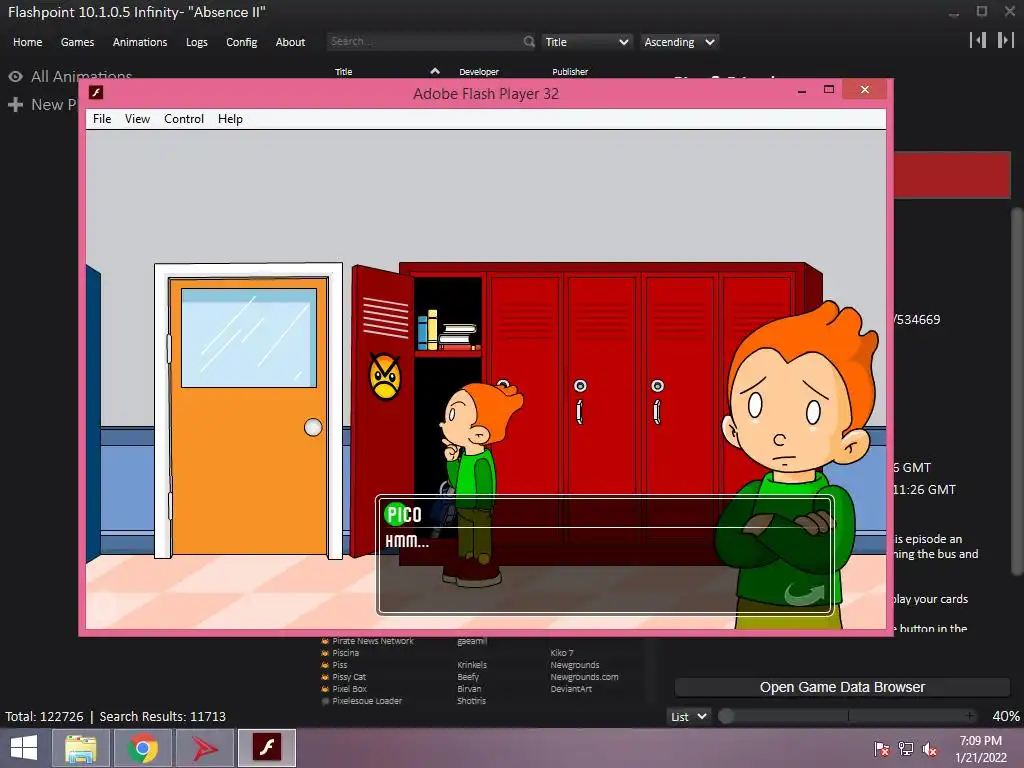
Task: Open File Explorer from the taskbar
Action: click(81, 748)
